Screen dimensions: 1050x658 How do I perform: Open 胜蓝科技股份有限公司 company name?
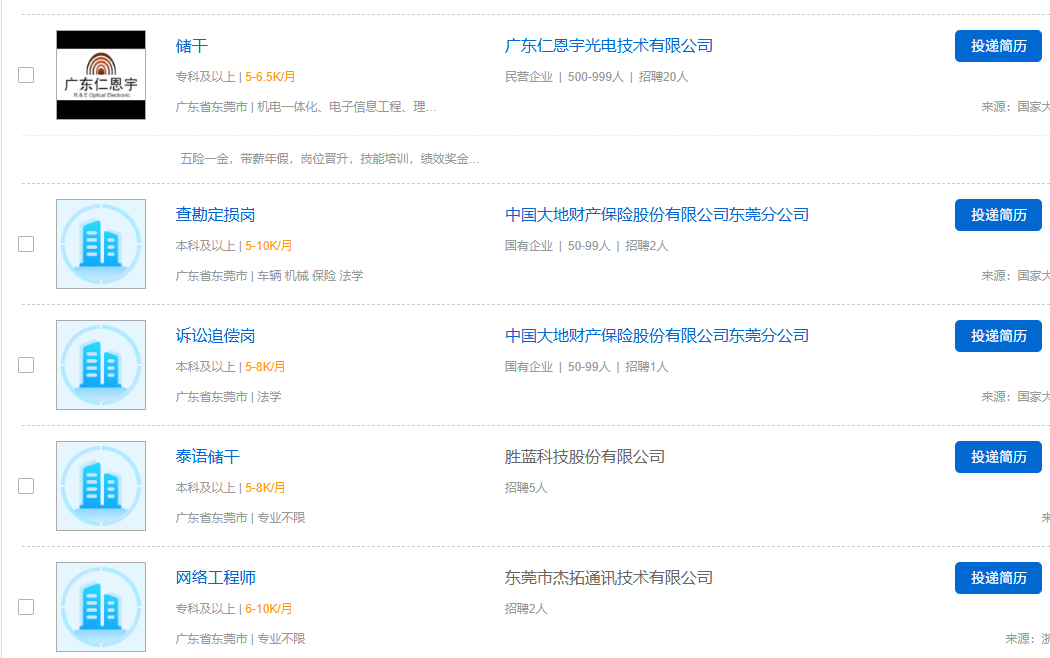click(x=585, y=457)
